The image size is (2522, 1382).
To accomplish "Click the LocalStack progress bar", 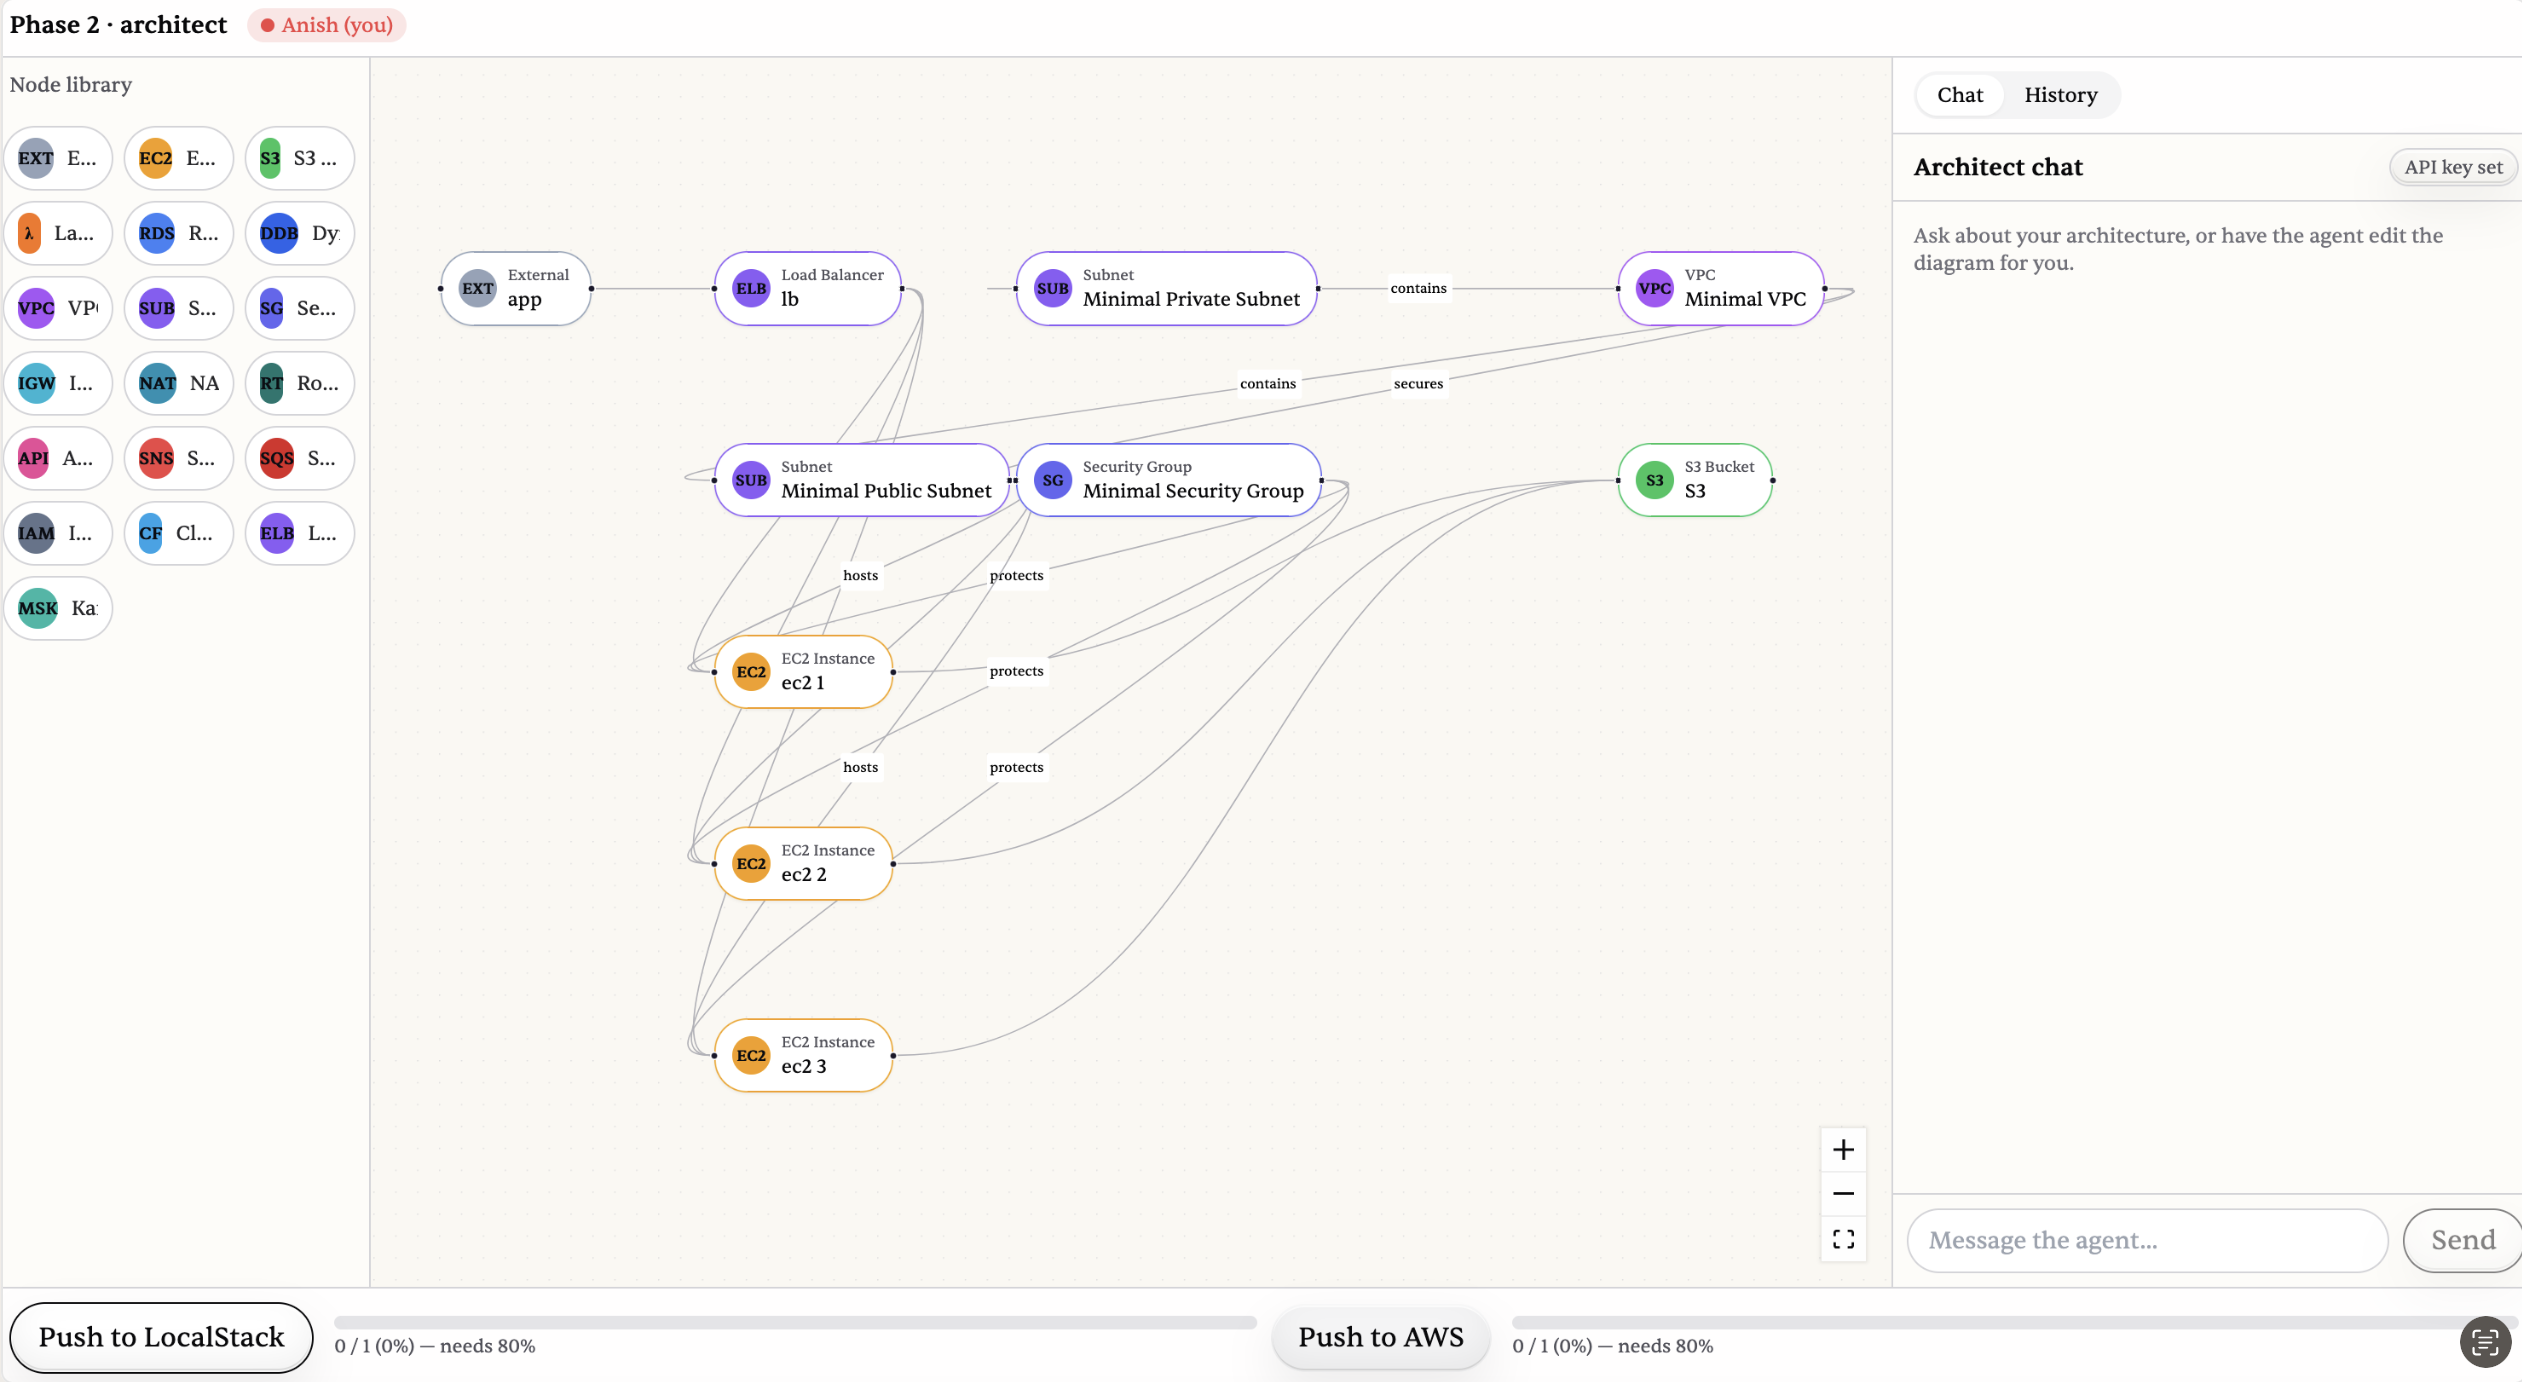I will 795,1322.
